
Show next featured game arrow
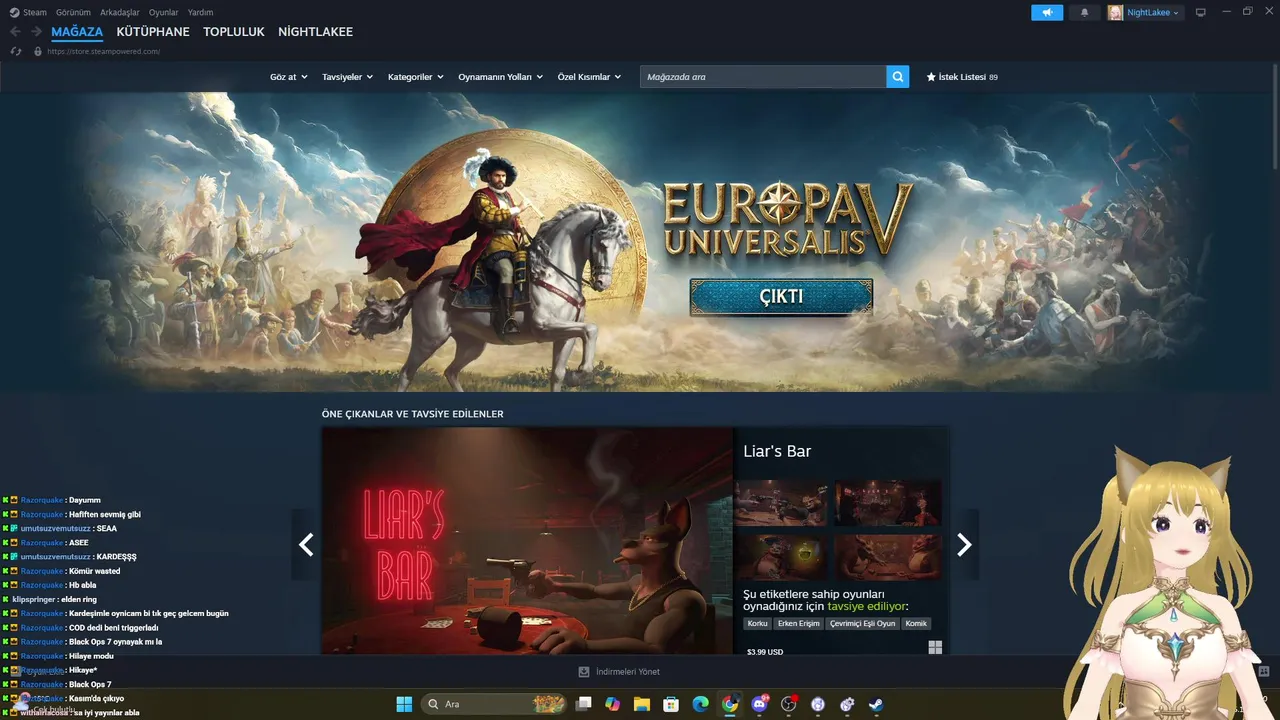tap(964, 544)
